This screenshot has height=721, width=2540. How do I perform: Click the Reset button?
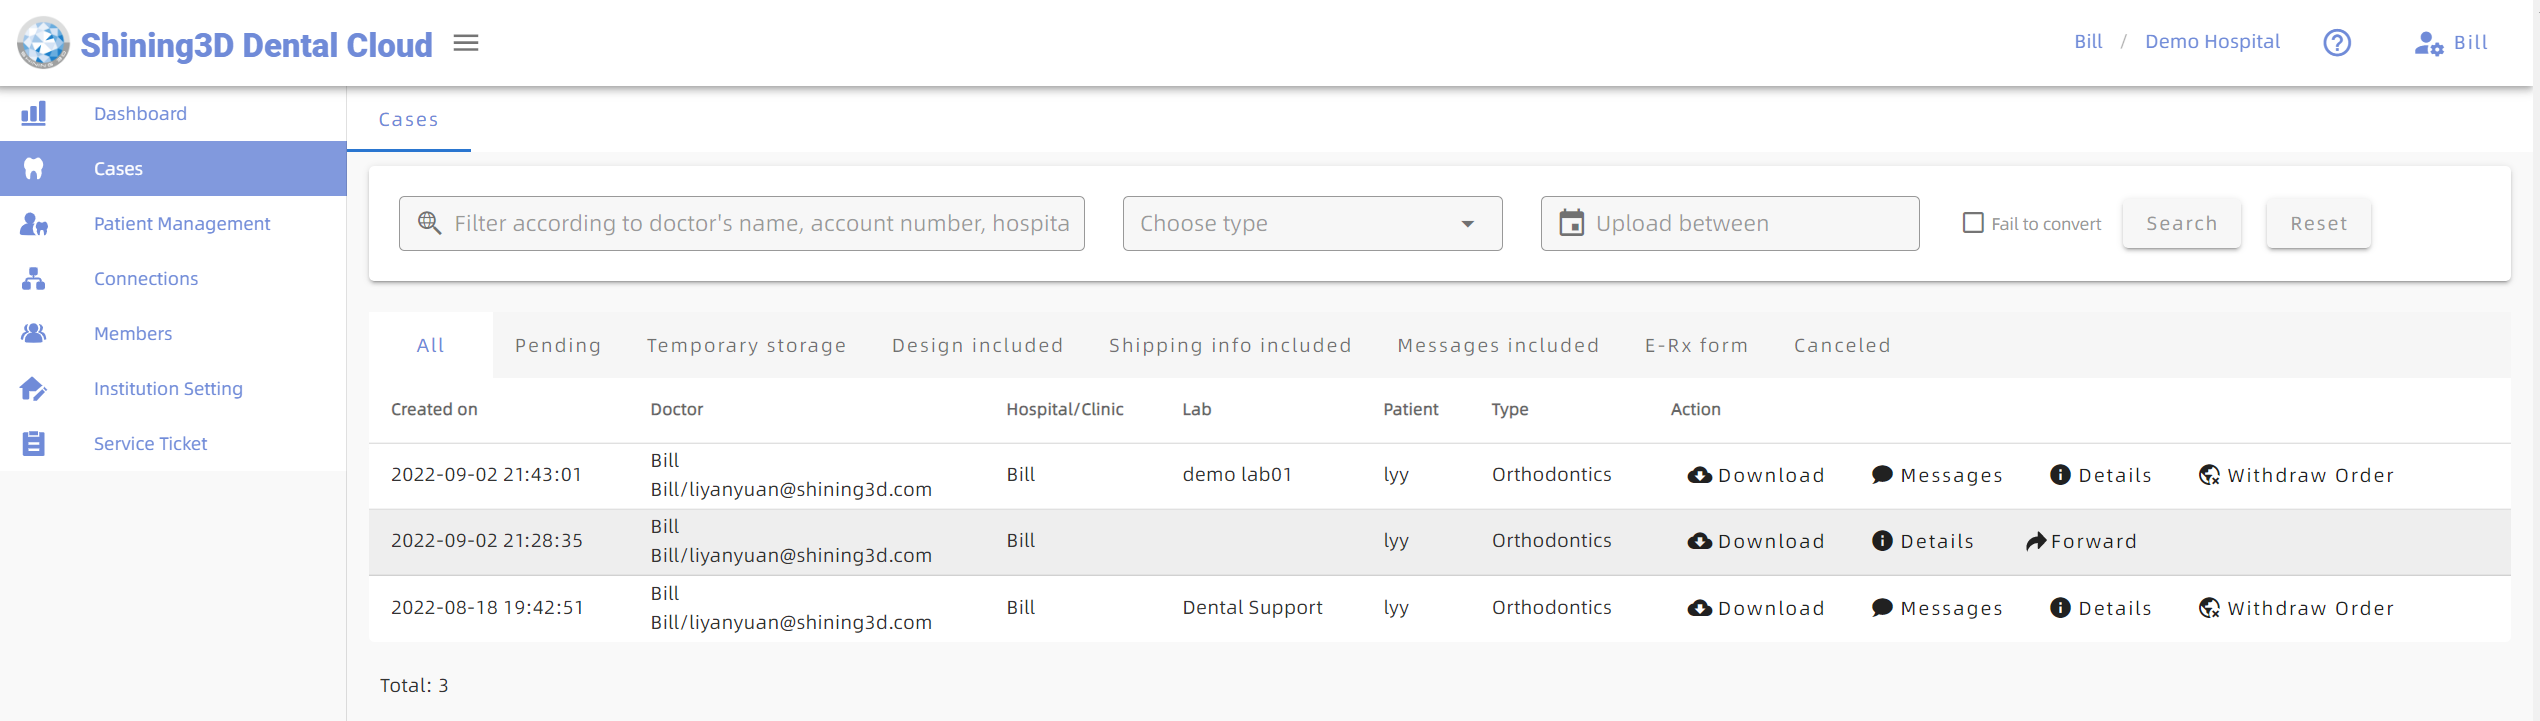click(x=2318, y=224)
